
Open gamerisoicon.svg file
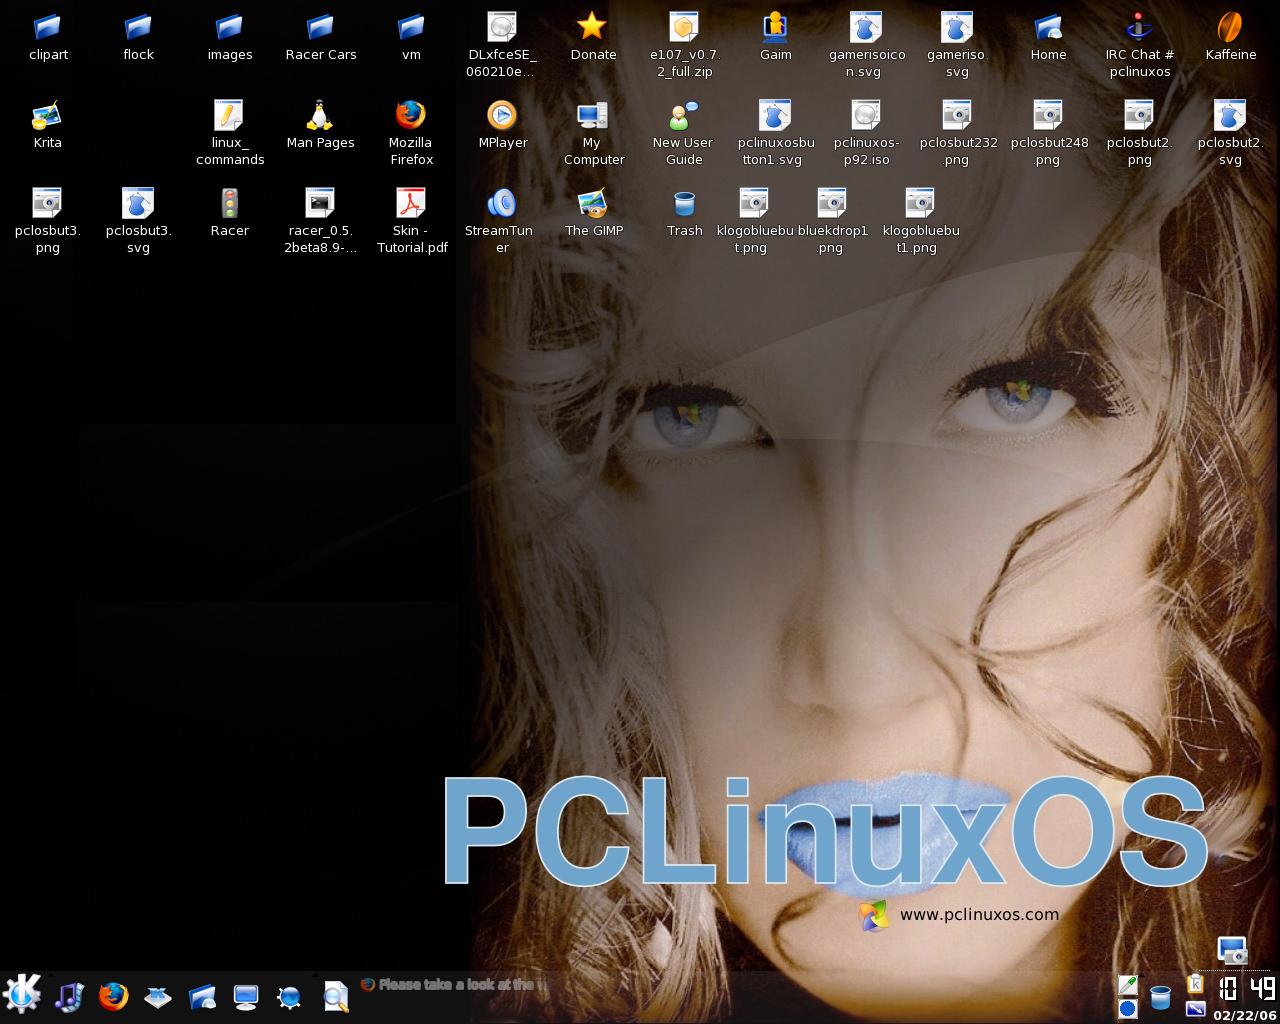pyautogui.click(x=866, y=28)
